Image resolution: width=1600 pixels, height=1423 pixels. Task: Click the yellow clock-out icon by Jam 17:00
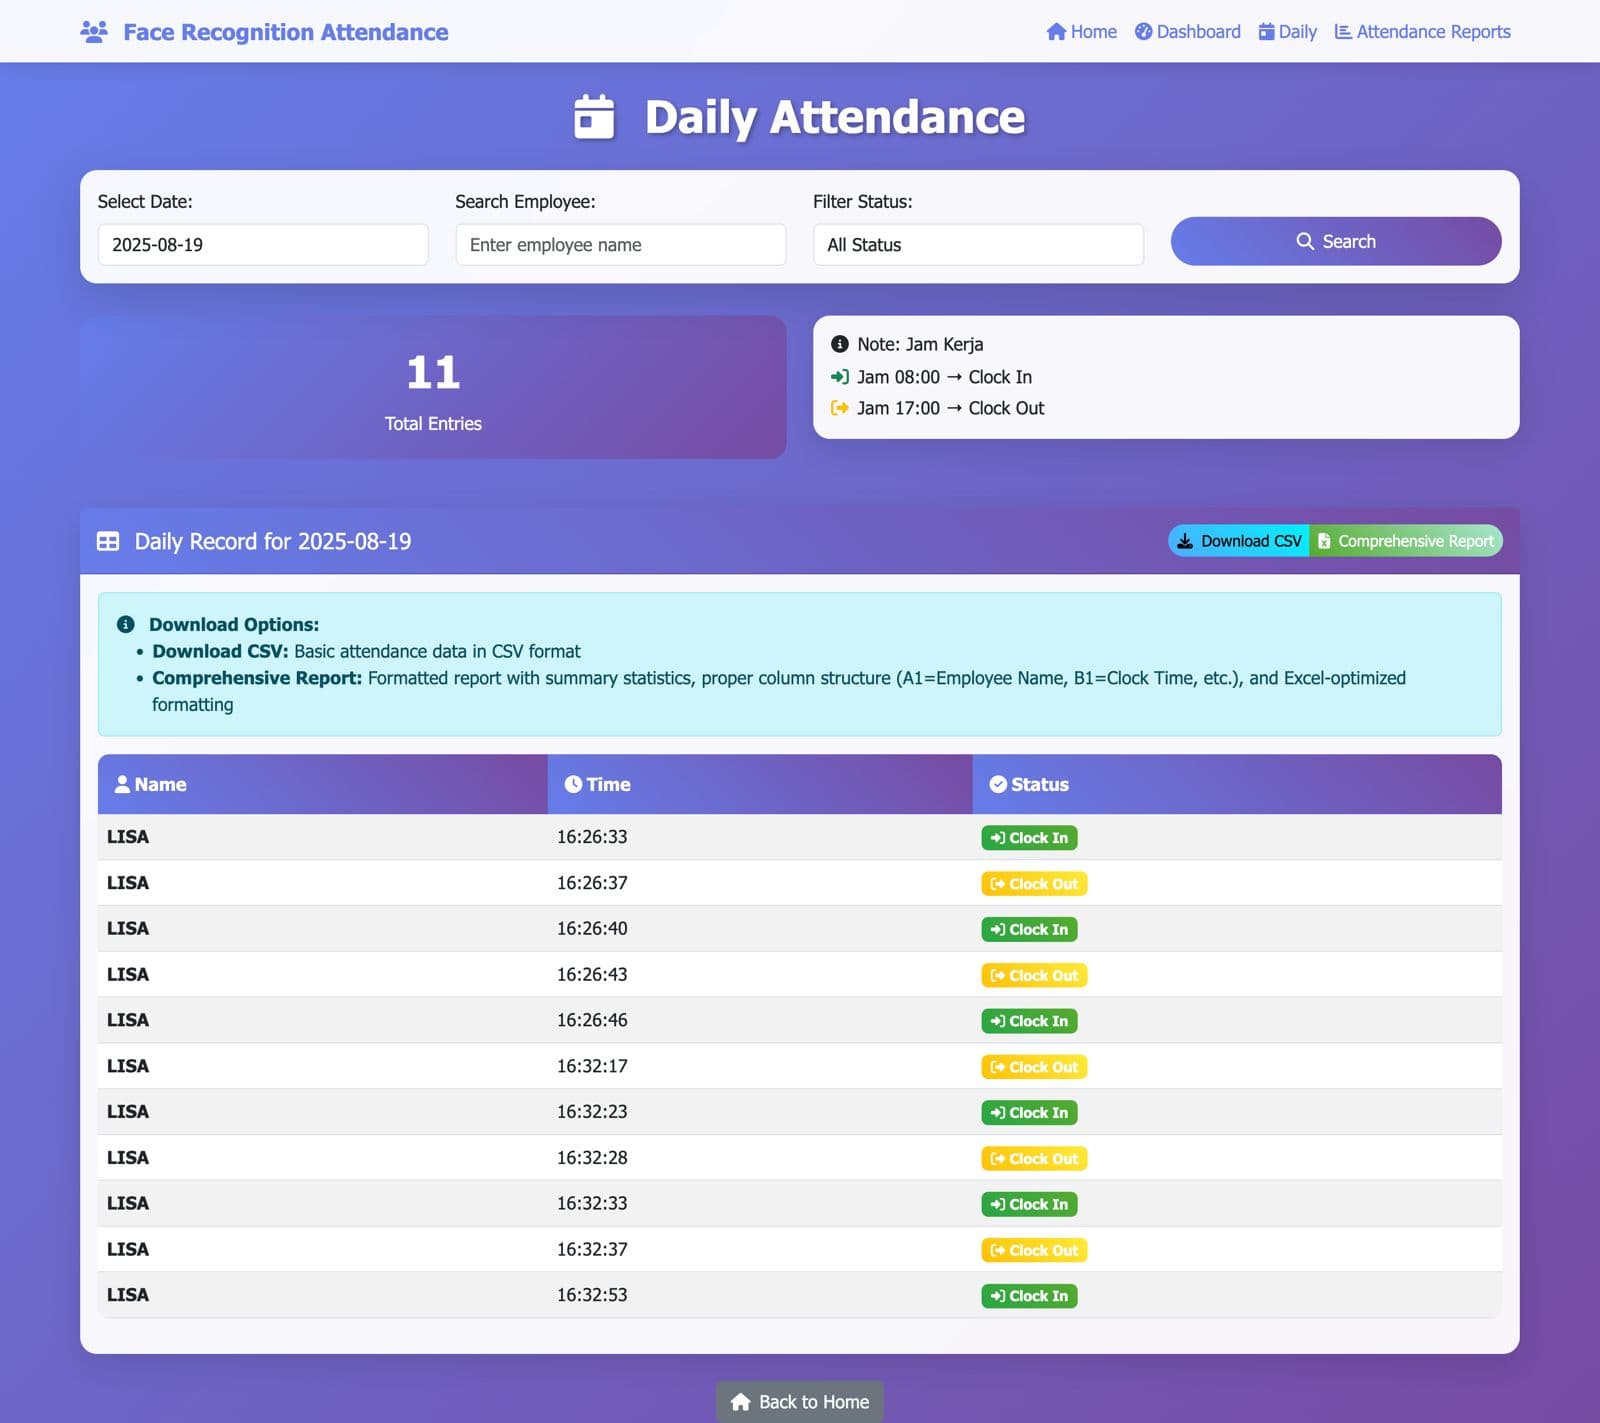840,408
